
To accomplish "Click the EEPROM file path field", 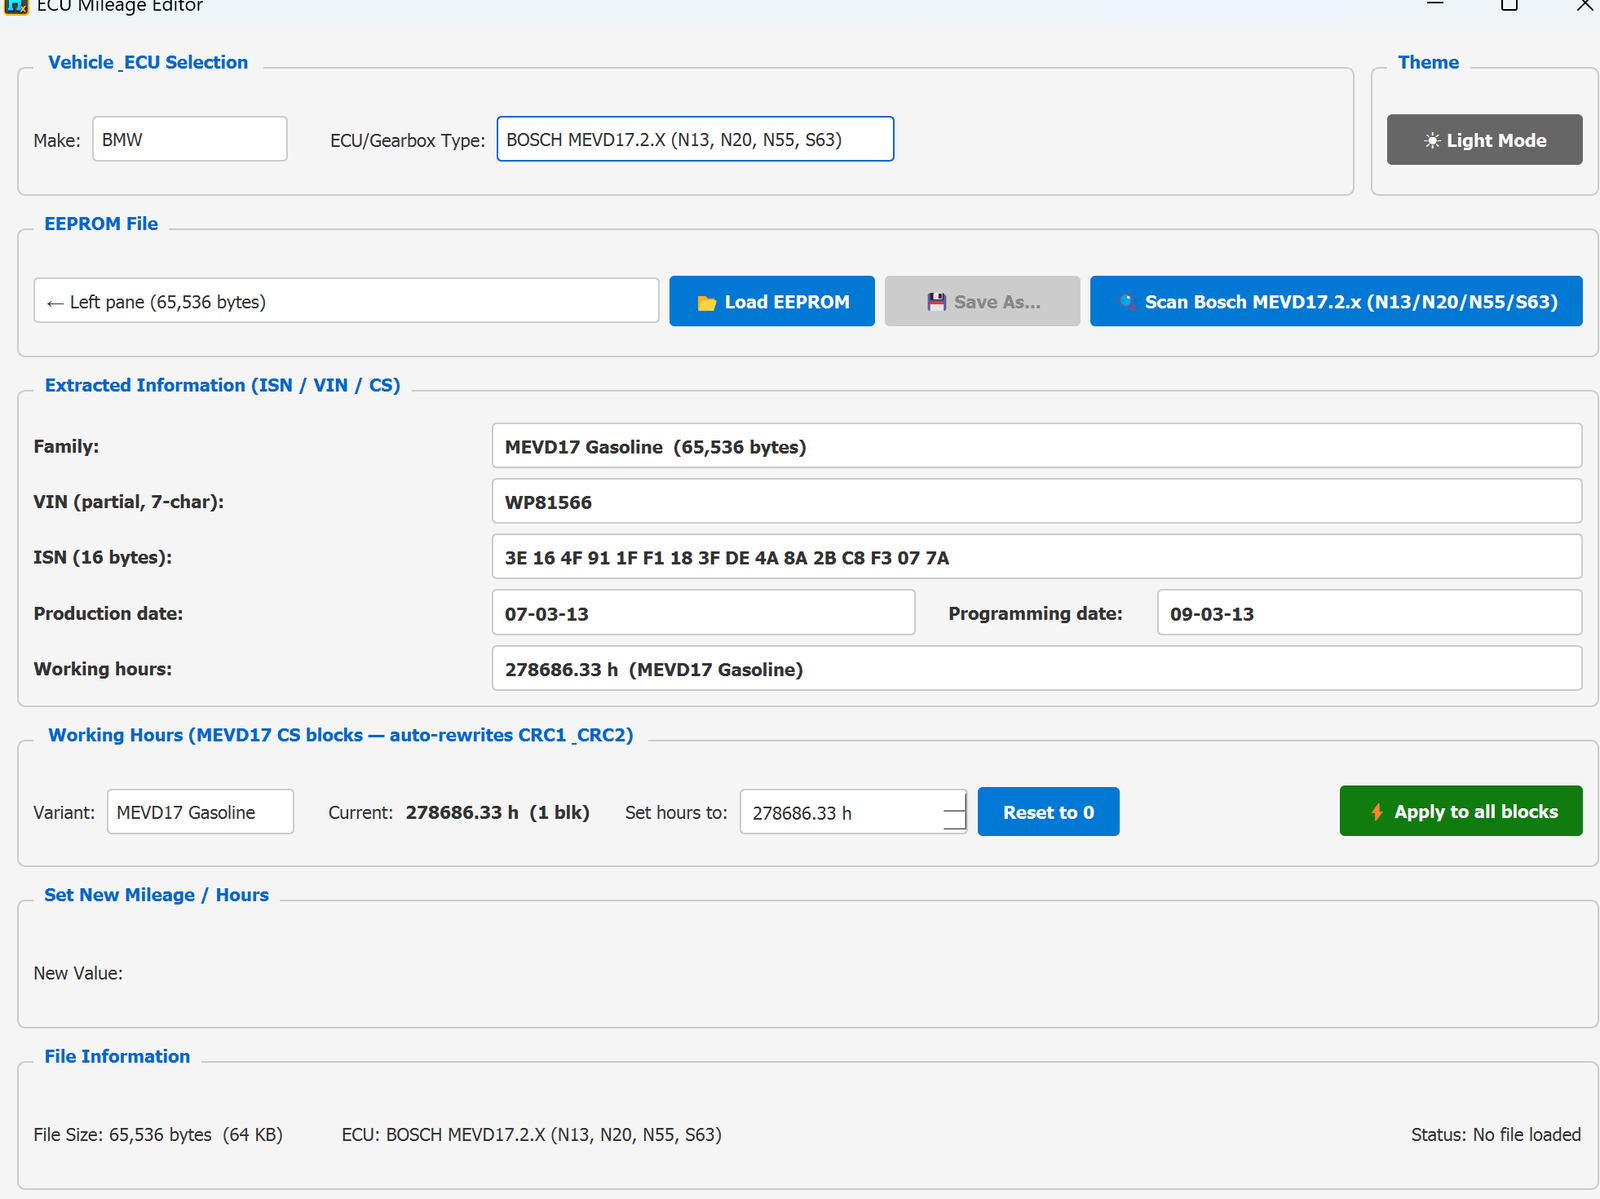I will click(x=346, y=301).
